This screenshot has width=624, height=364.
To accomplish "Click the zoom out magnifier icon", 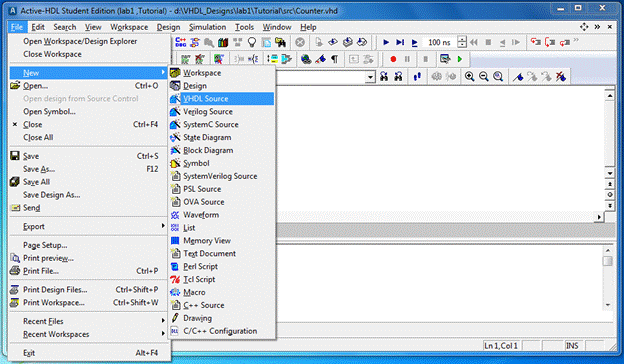I will tap(484, 76).
